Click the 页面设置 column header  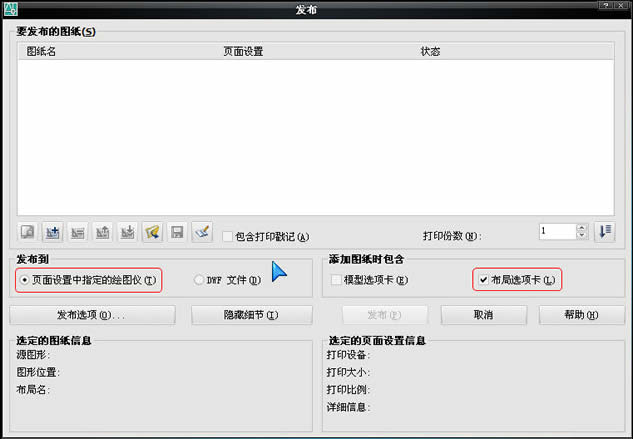click(x=243, y=51)
